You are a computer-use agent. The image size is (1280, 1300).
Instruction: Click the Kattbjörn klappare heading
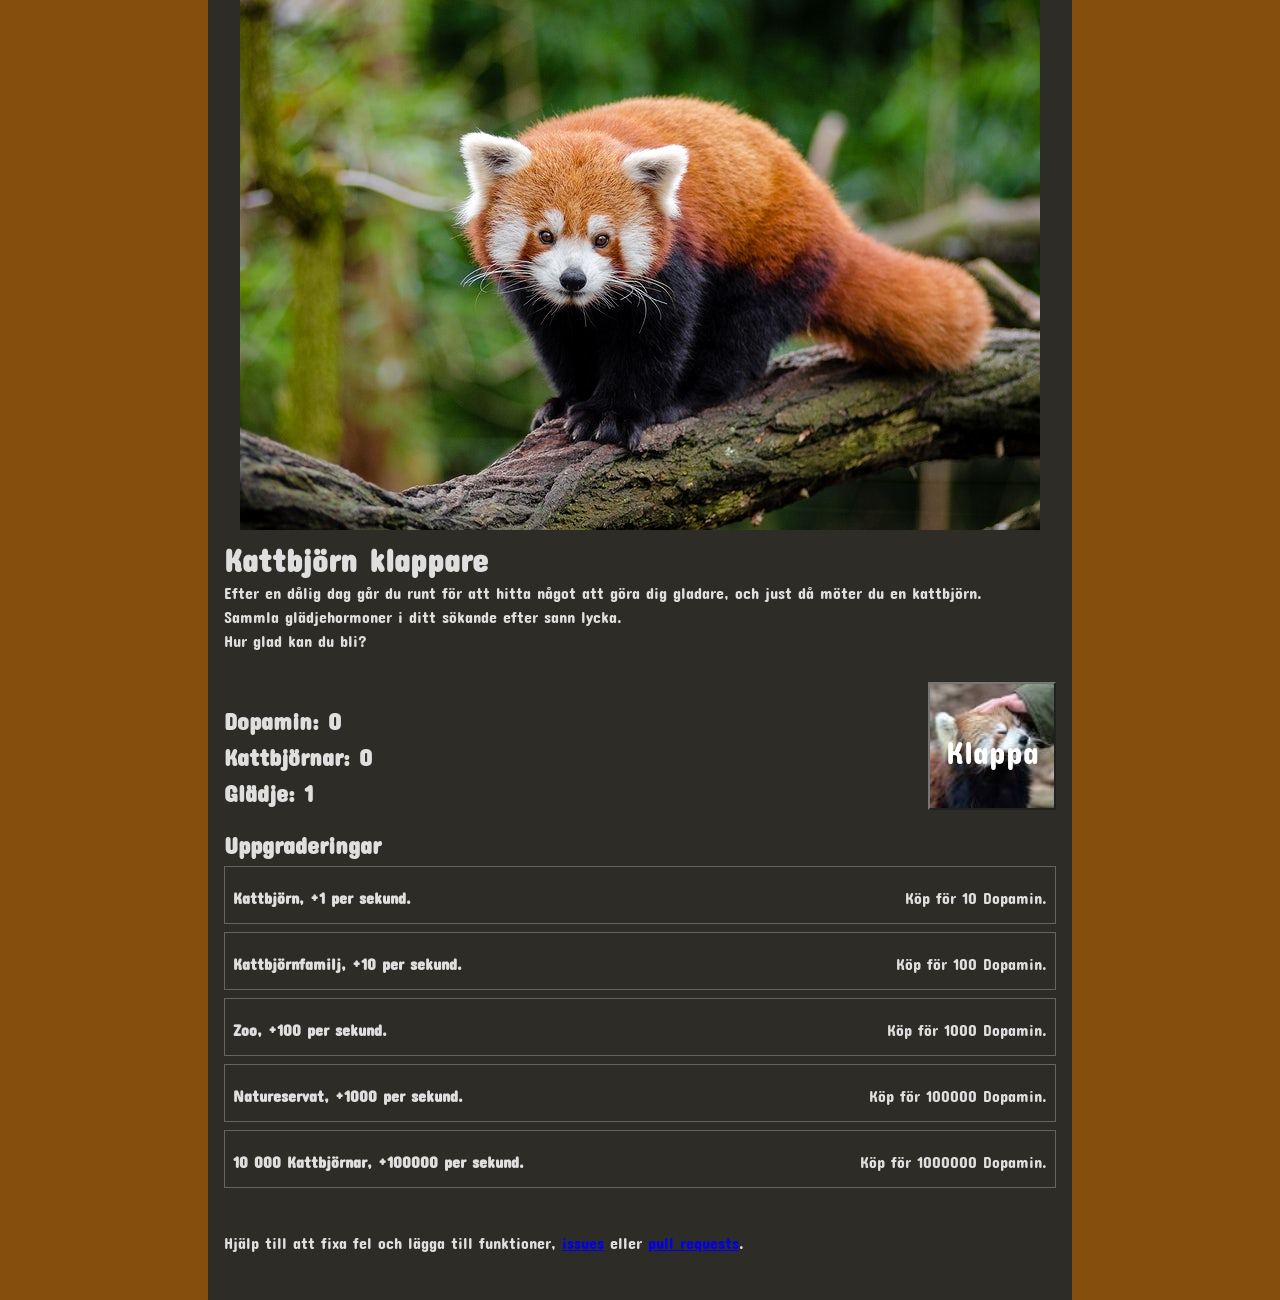click(x=356, y=560)
